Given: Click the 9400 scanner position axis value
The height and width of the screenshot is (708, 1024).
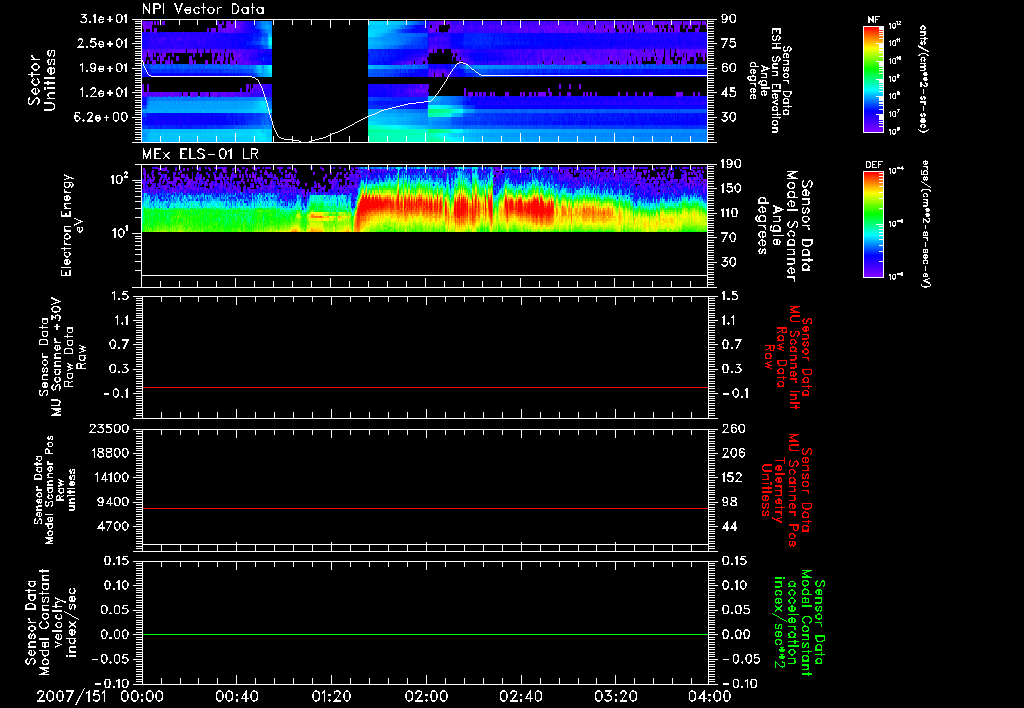Looking at the screenshot, I should pyautogui.click(x=113, y=502).
